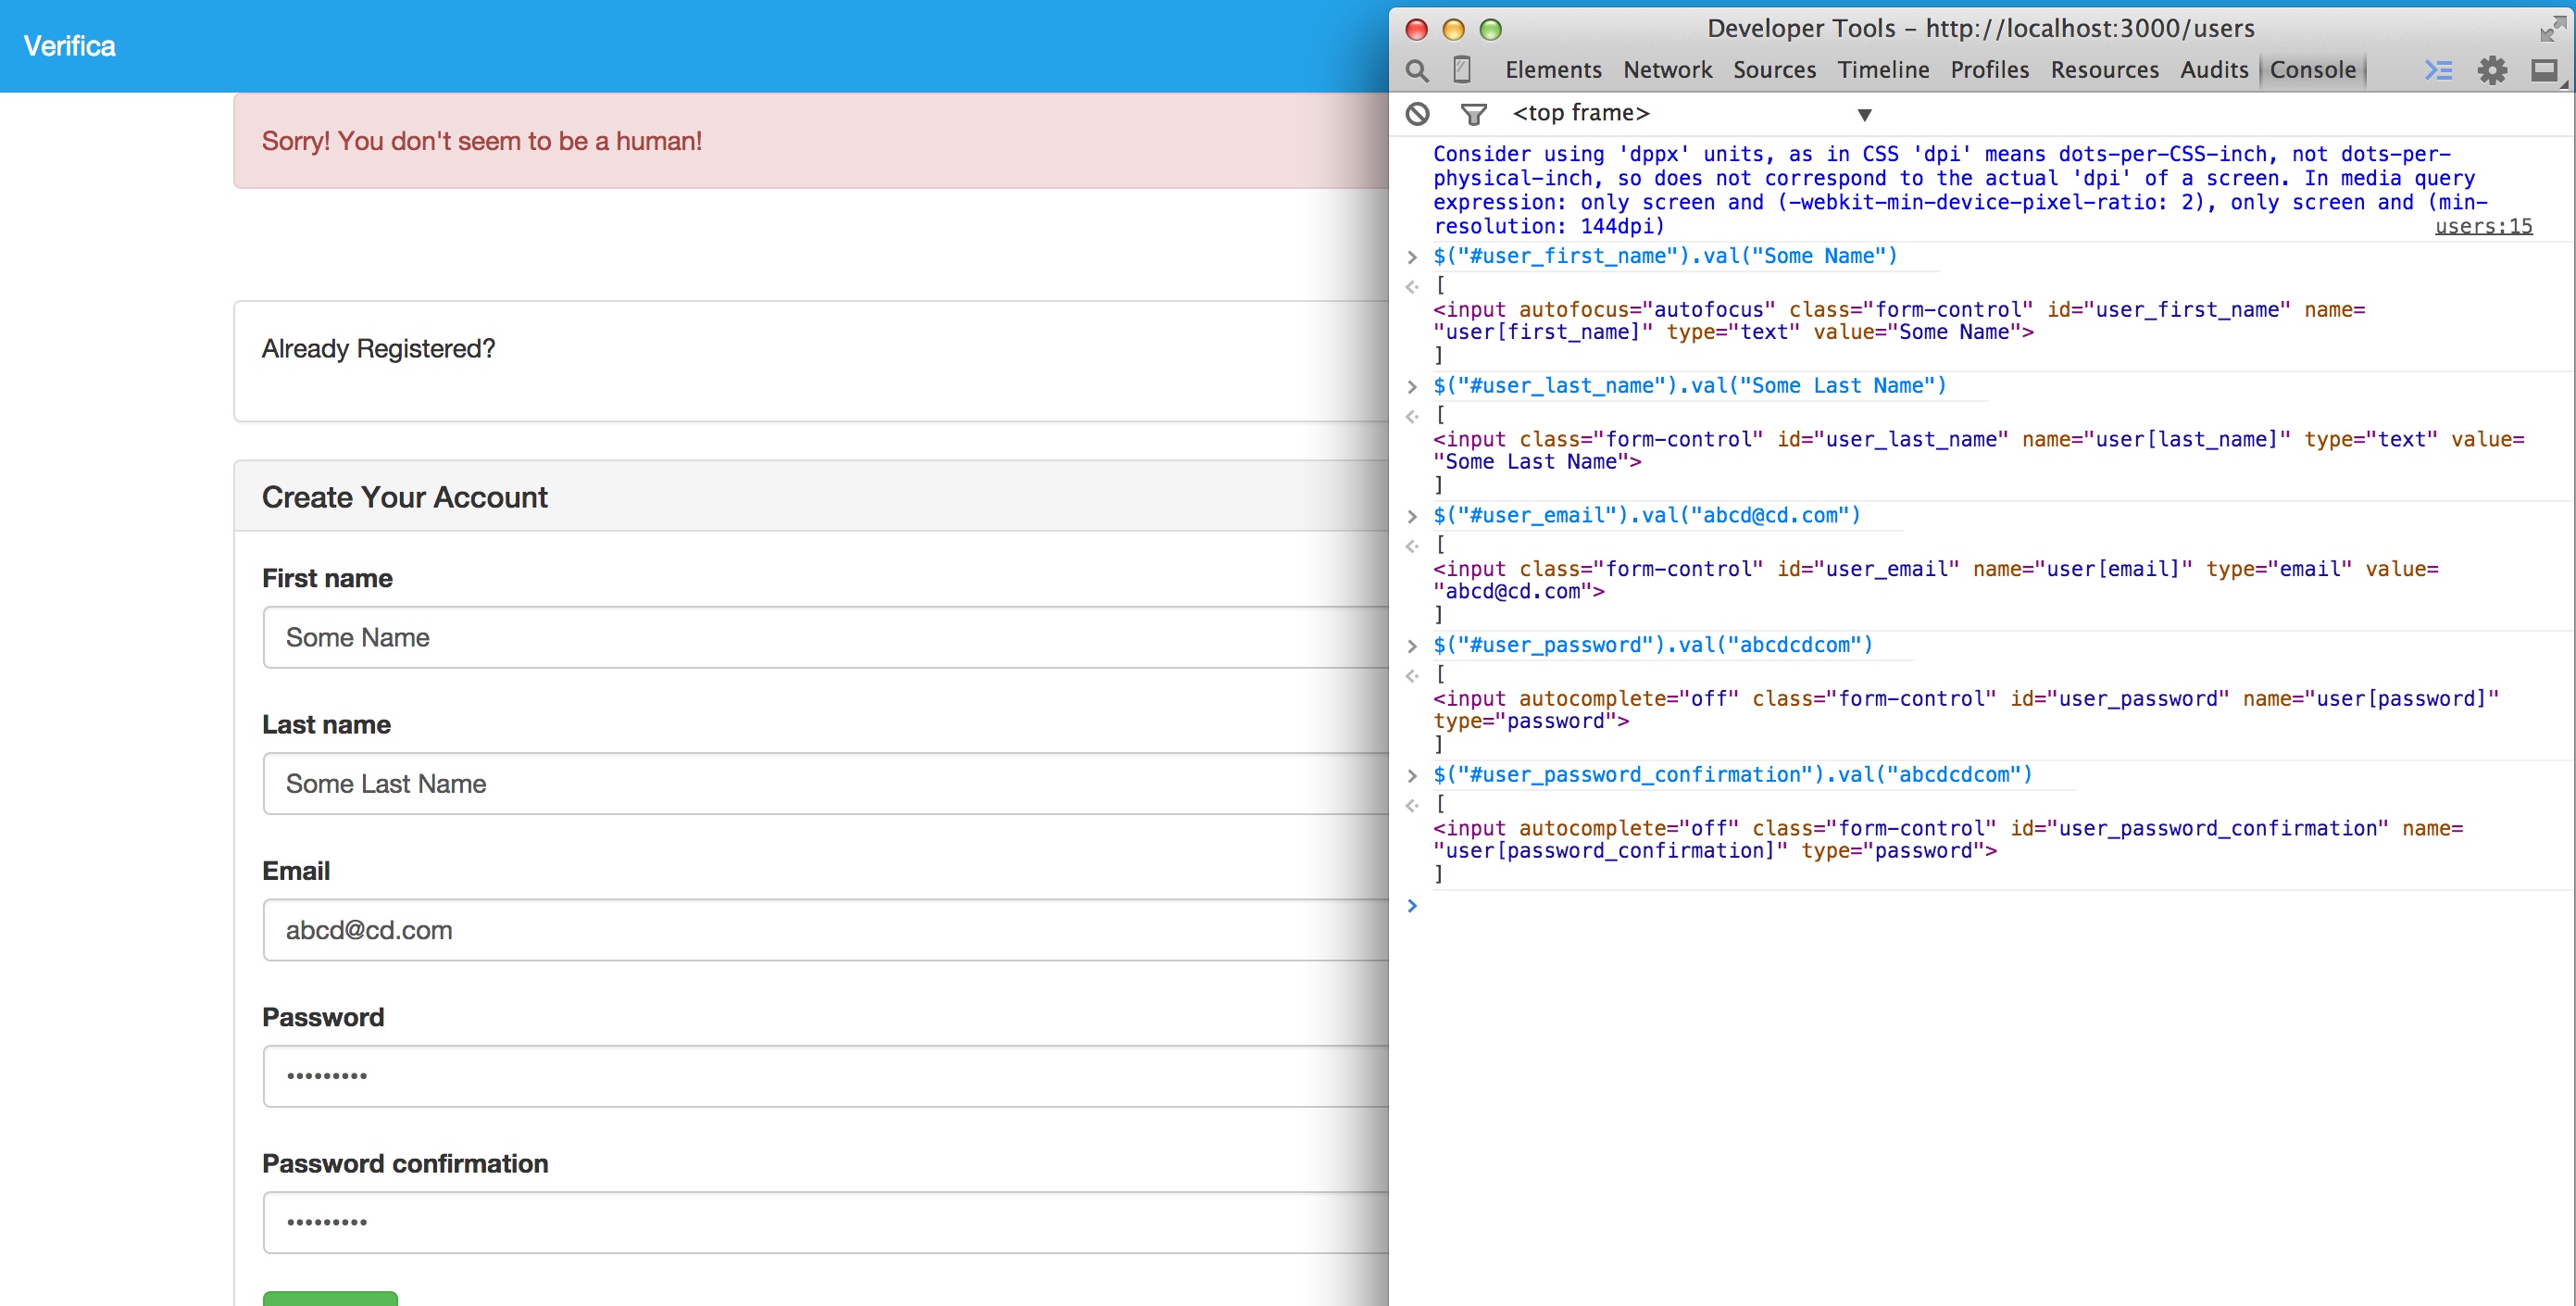The height and width of the screenshot is (1306, 2576).
Task: Click the DevTools fullscreen arrows icon
Action: click(2551, 29)
